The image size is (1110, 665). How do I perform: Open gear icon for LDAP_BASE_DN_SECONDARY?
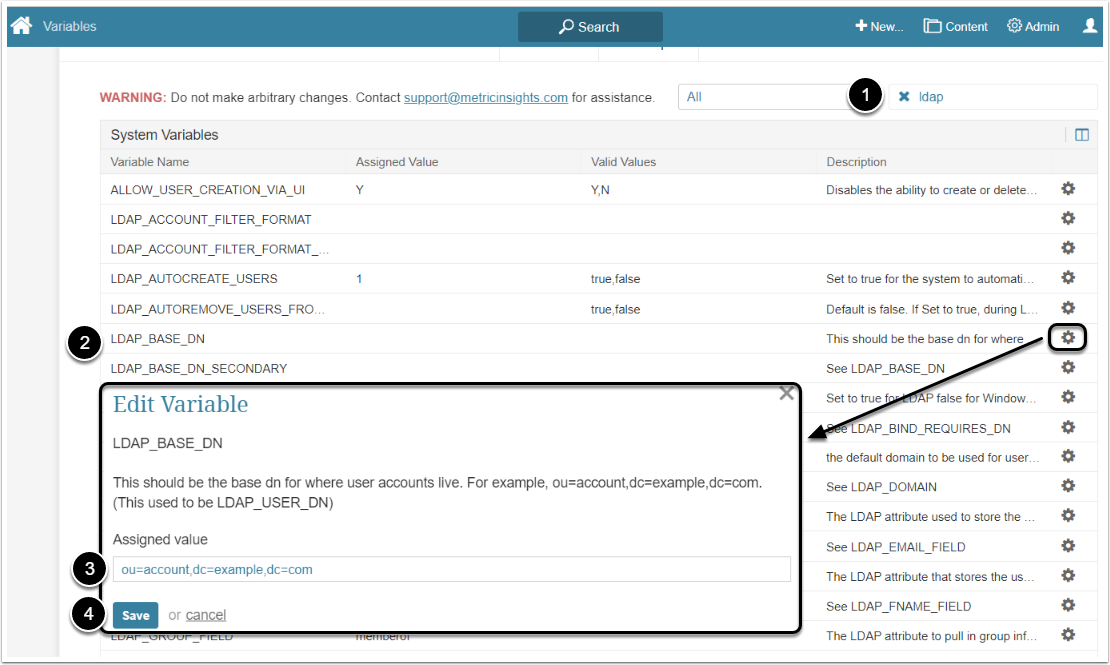(x=1068, y=368)
